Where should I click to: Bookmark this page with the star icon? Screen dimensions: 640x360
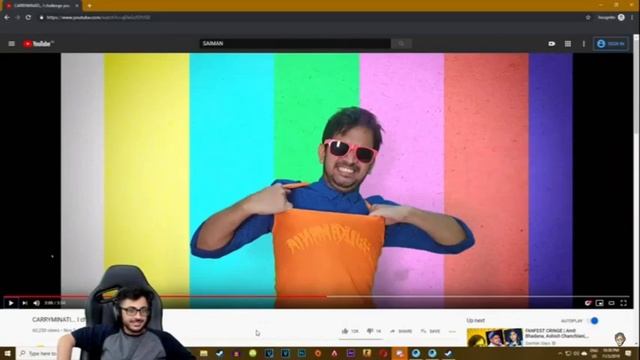pyautogui.click(x=588, y=18)
